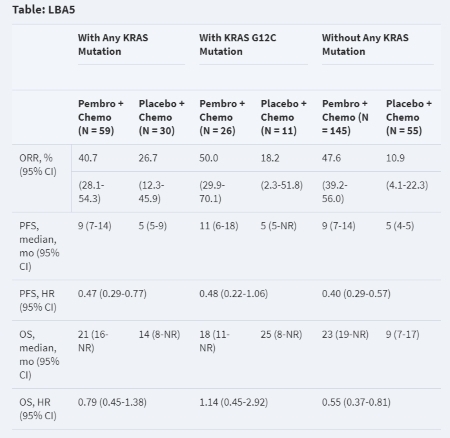Image resolution: width=450 pixels, height=438 pixels.
Task: Click the ORR value 50.0
Action: (209, 158)
